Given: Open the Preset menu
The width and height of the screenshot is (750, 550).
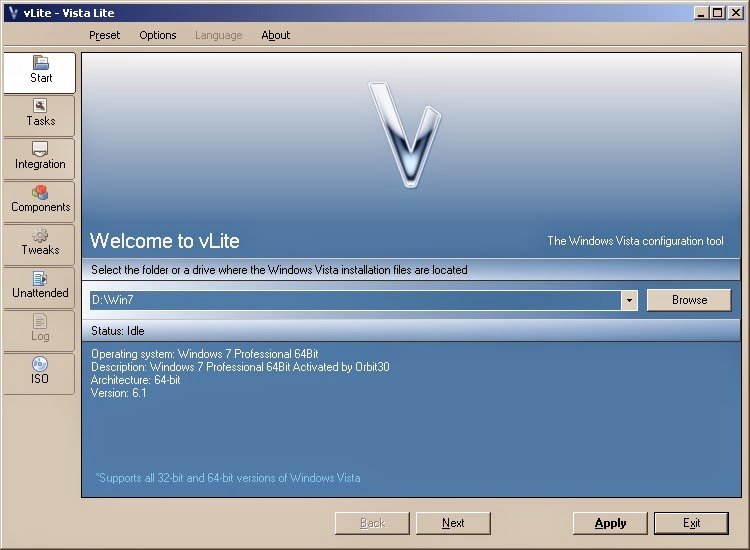Looking at the screenshot, I should (x=104, y=35).
